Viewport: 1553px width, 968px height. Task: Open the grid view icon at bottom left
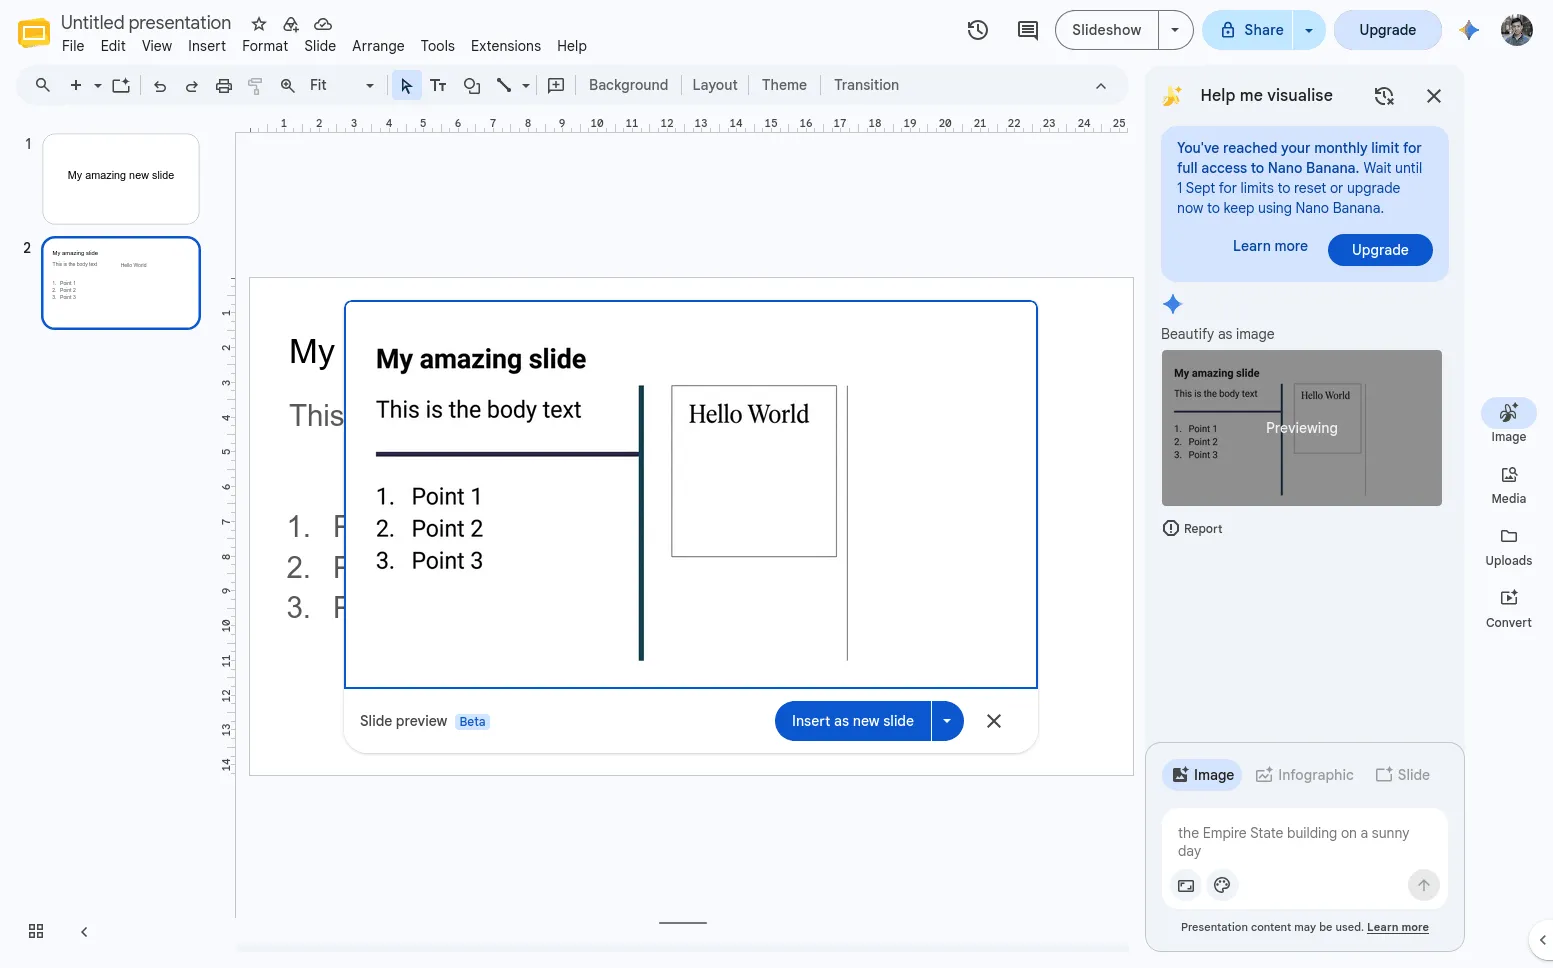click(x=36, y=931)
